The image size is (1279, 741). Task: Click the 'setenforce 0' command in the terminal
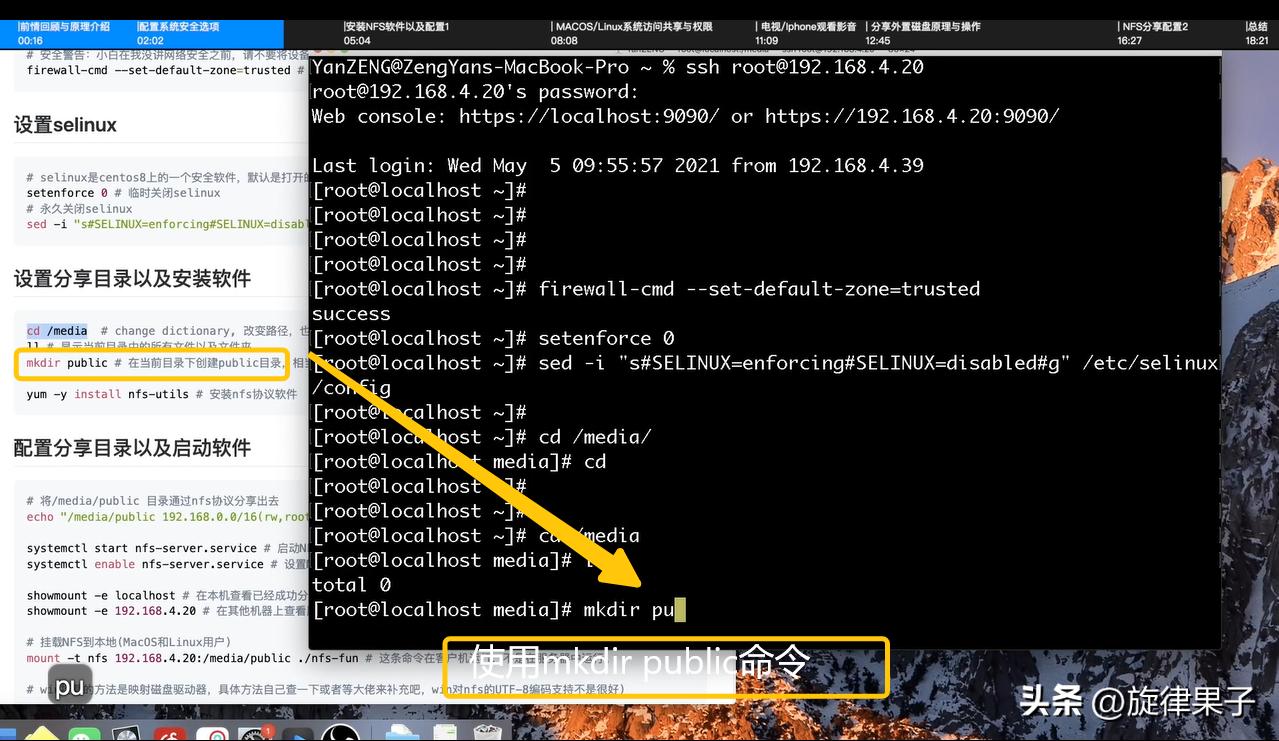pos(606,338)
